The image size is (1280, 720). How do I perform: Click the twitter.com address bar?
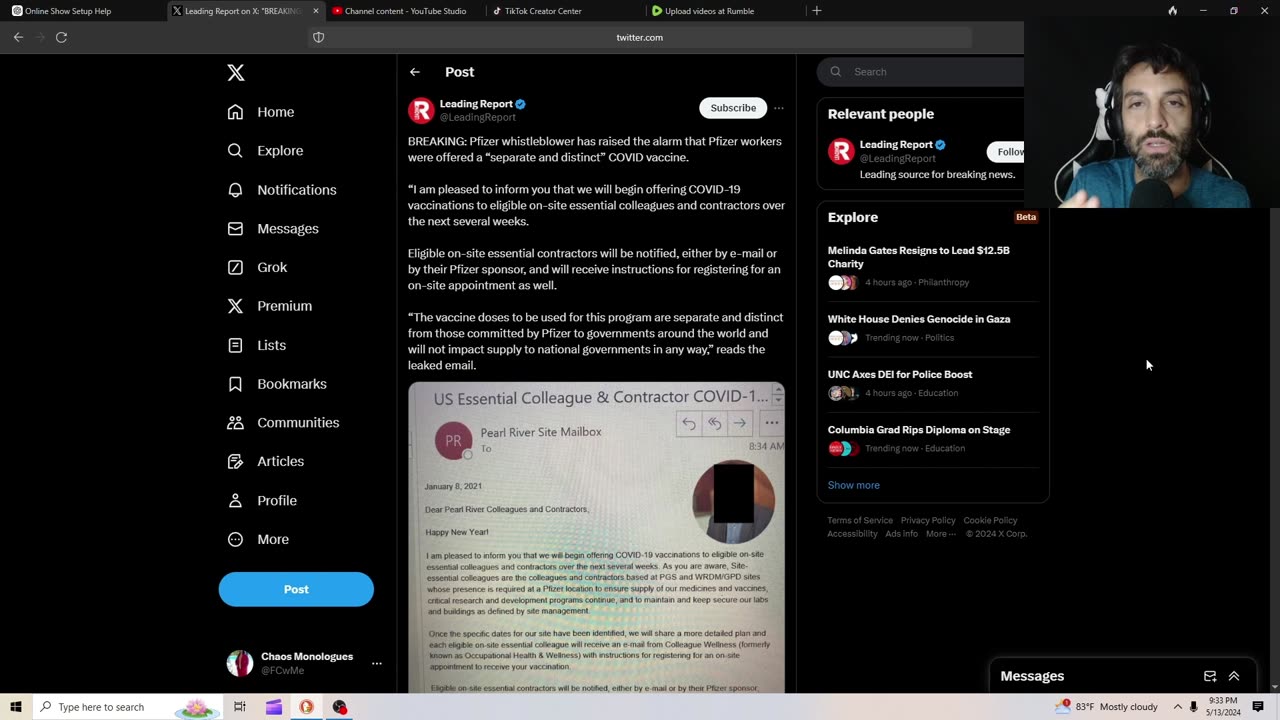click(640, 37)
